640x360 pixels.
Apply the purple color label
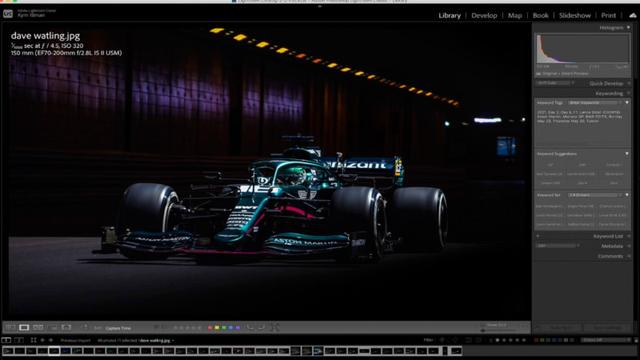click(238, 327)
